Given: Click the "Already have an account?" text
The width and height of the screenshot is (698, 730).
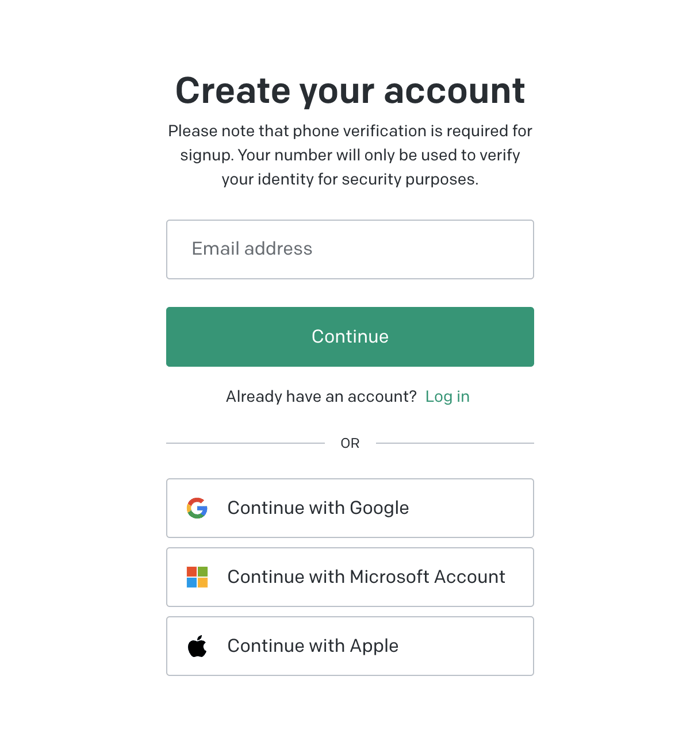Looking at the screenshot, I should [x=321, y=396].
